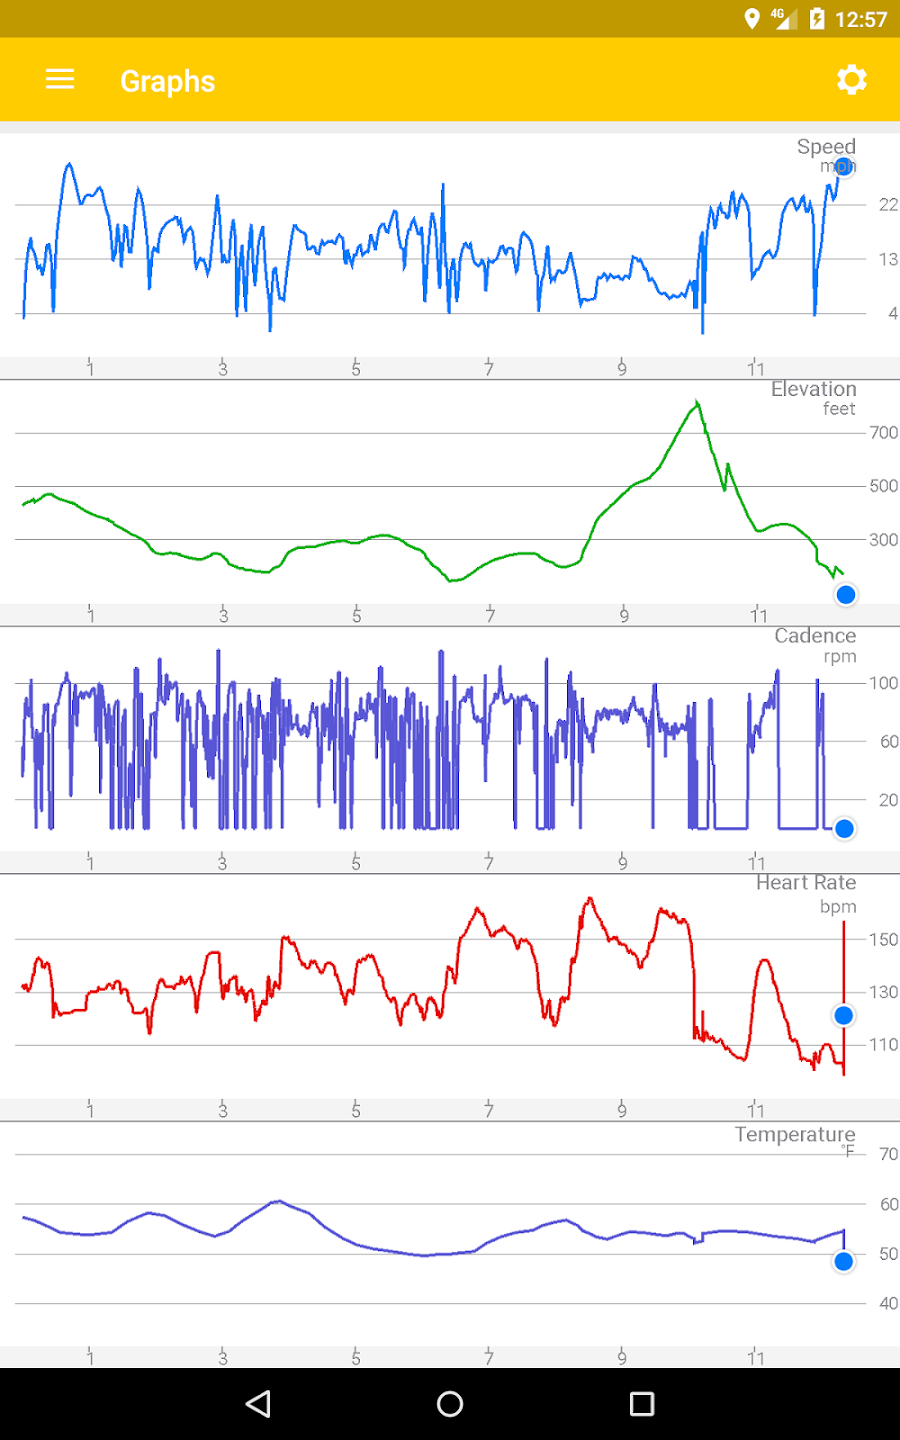Tap mile 3 tick on Elevation graph axis
This screenshot has height=1440, width=900.
click(223, 615)
